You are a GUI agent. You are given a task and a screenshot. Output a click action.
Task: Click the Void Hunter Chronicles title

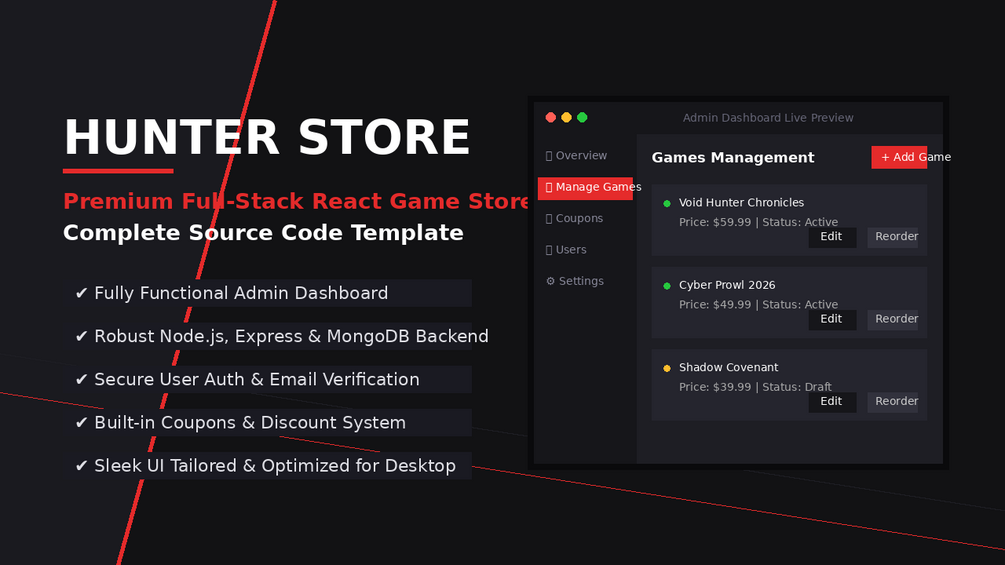(741, 202)
